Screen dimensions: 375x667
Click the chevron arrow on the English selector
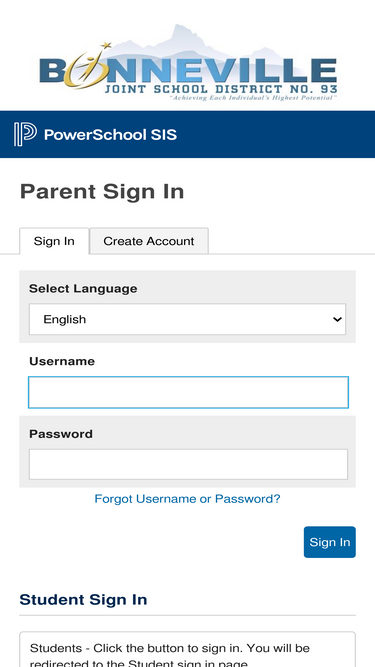(x=337, y=319)
